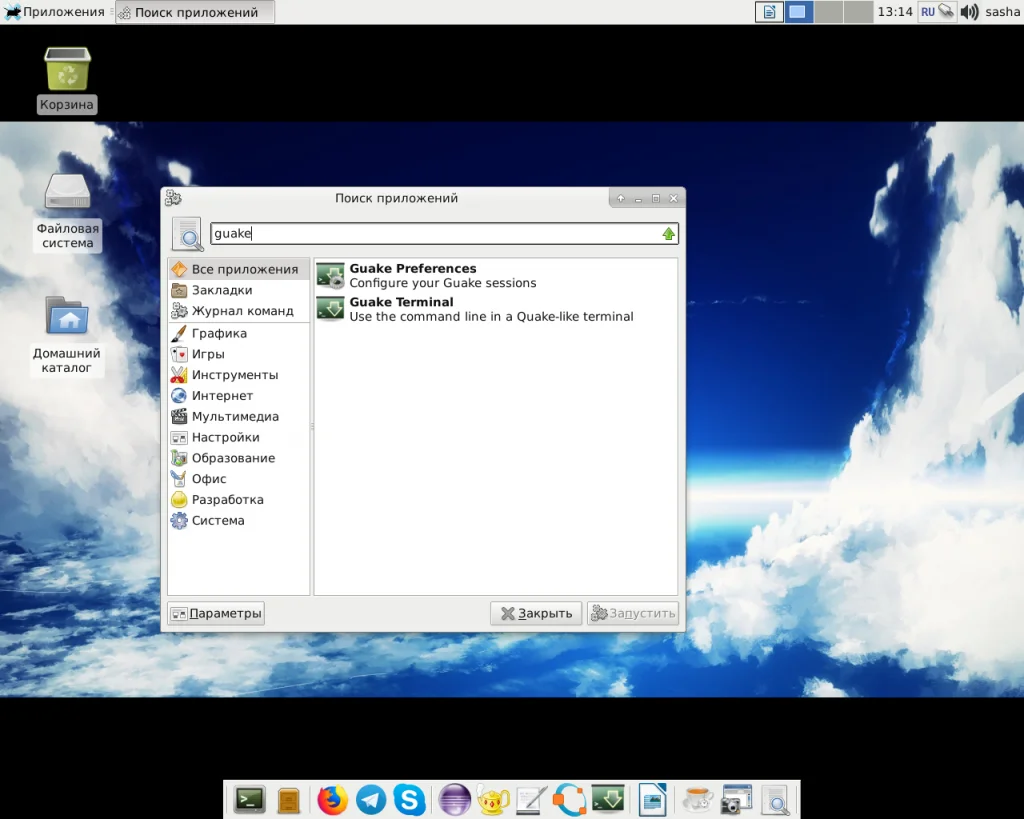
Task: Click the guake search input field
Action: (x=430, y=234)
